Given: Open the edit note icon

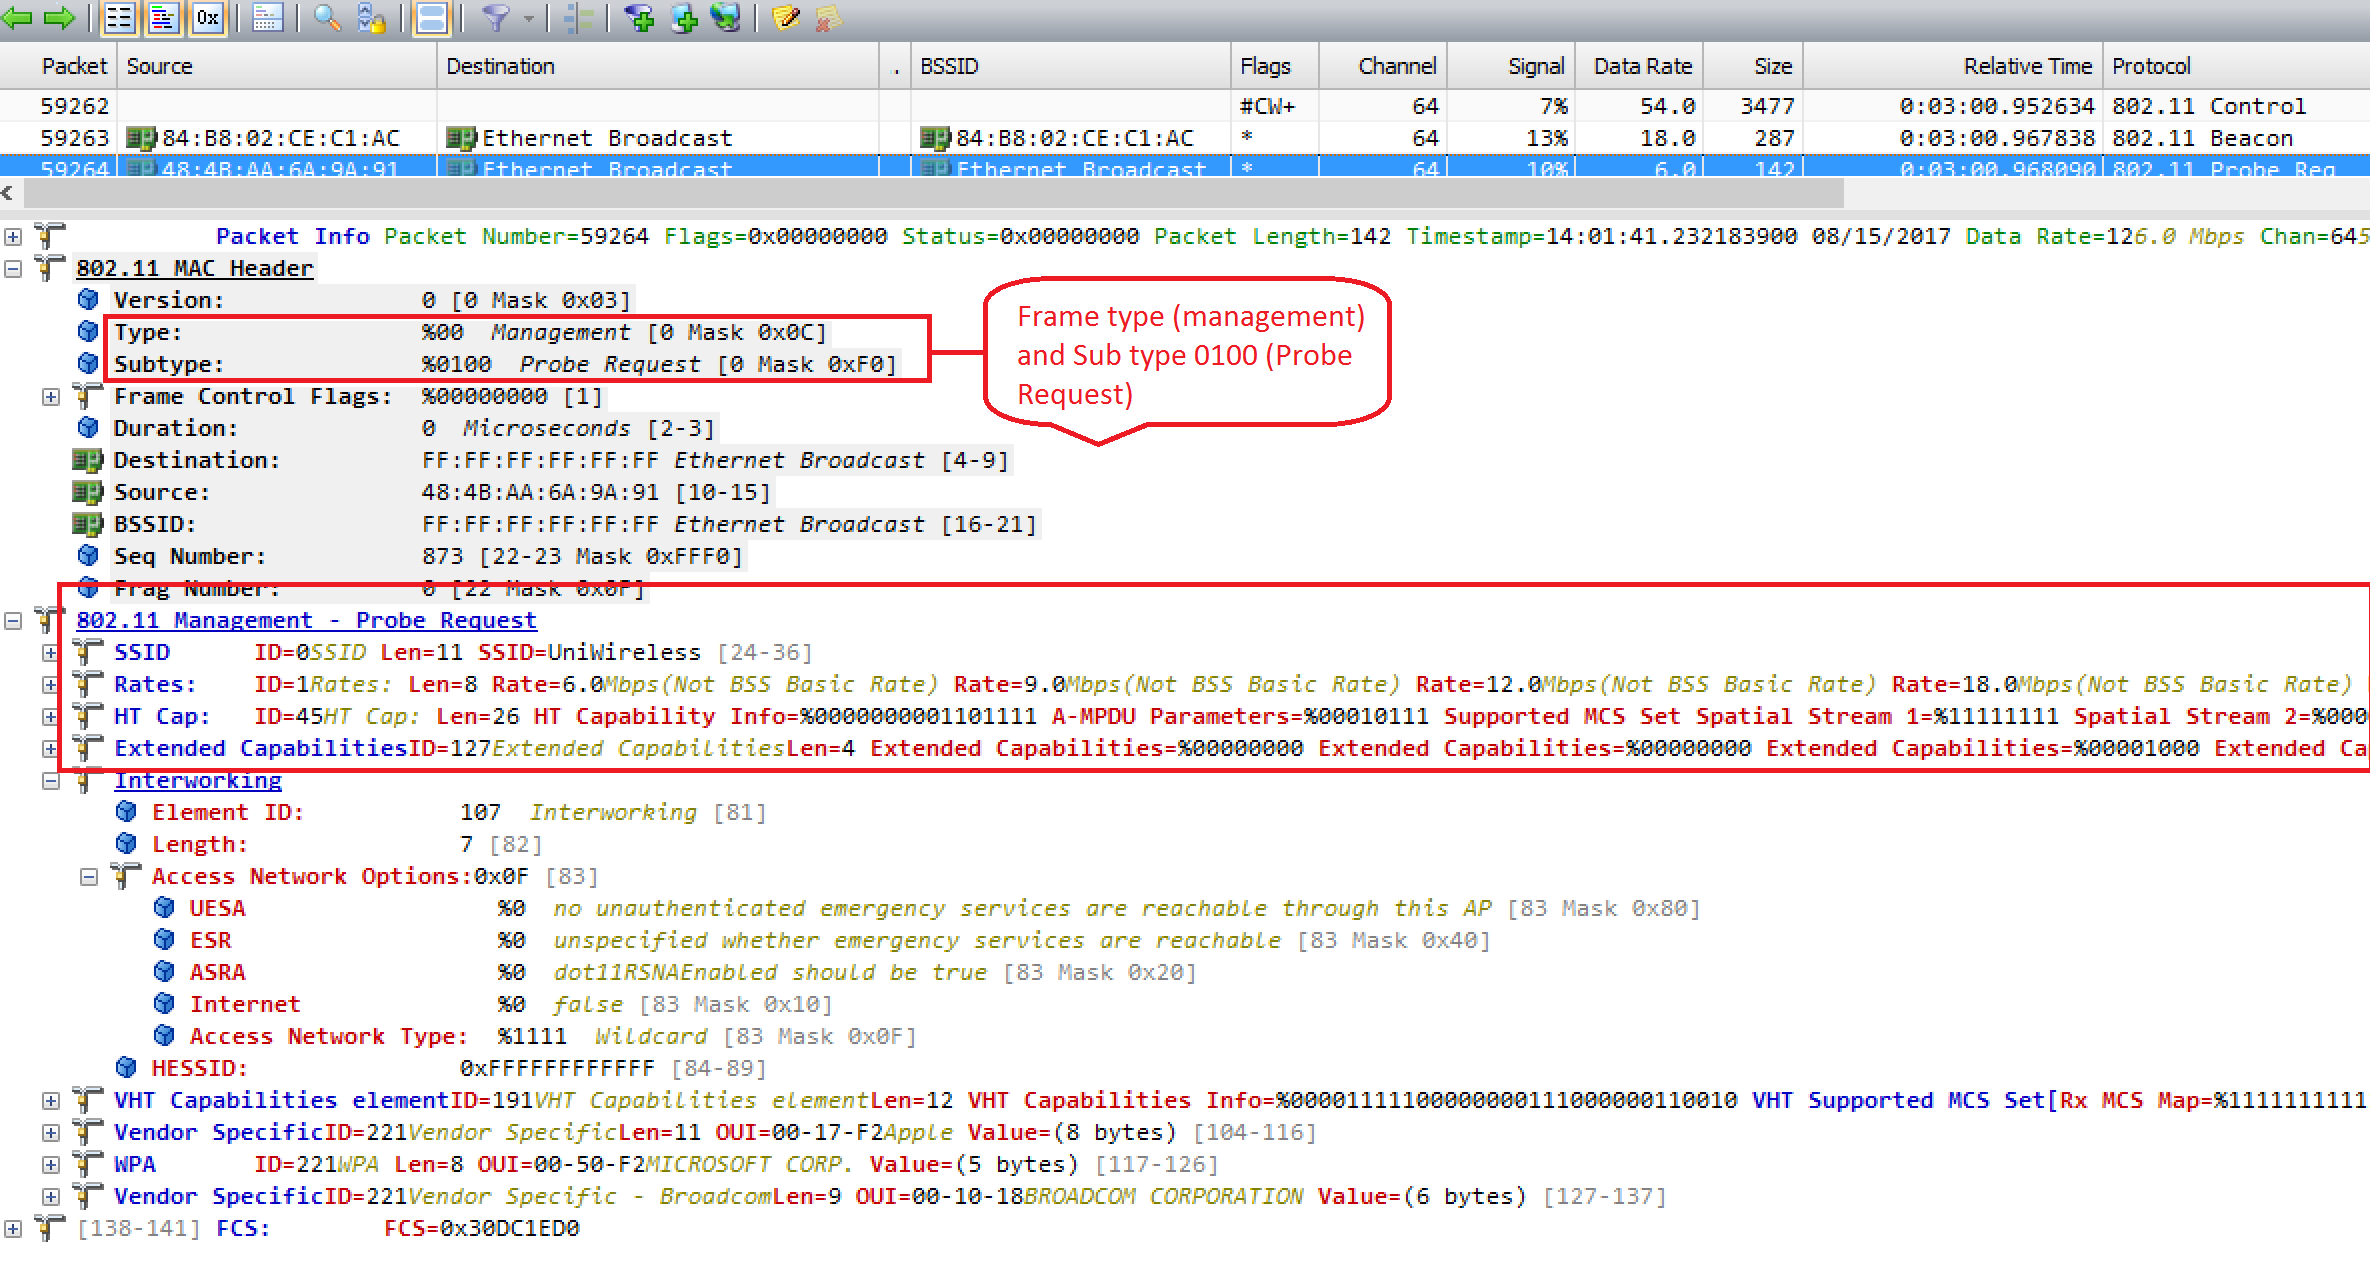Looking at the screenshot, I should coord(786,18).
